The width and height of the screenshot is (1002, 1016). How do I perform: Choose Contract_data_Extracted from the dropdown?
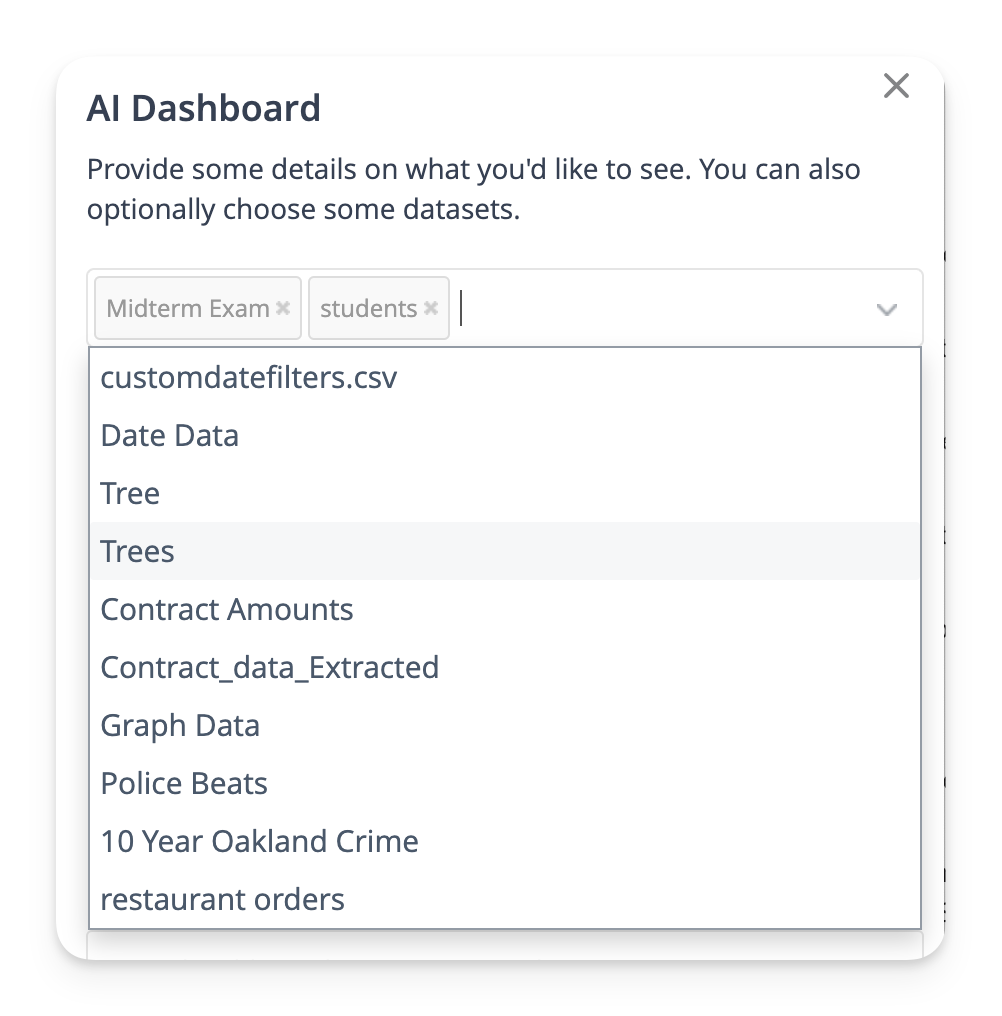coord(270,667)
